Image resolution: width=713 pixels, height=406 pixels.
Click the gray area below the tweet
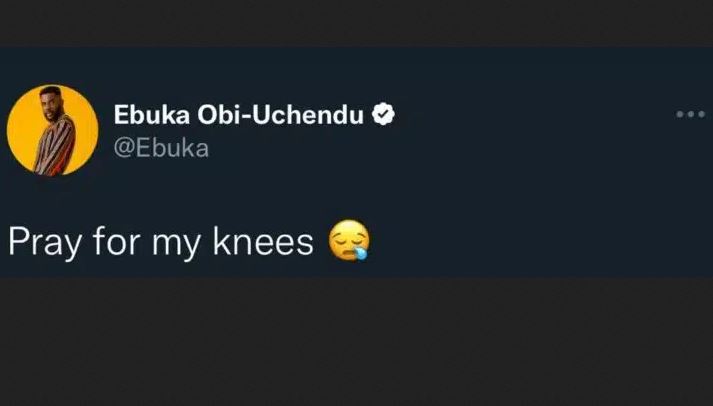click(356, 340)
